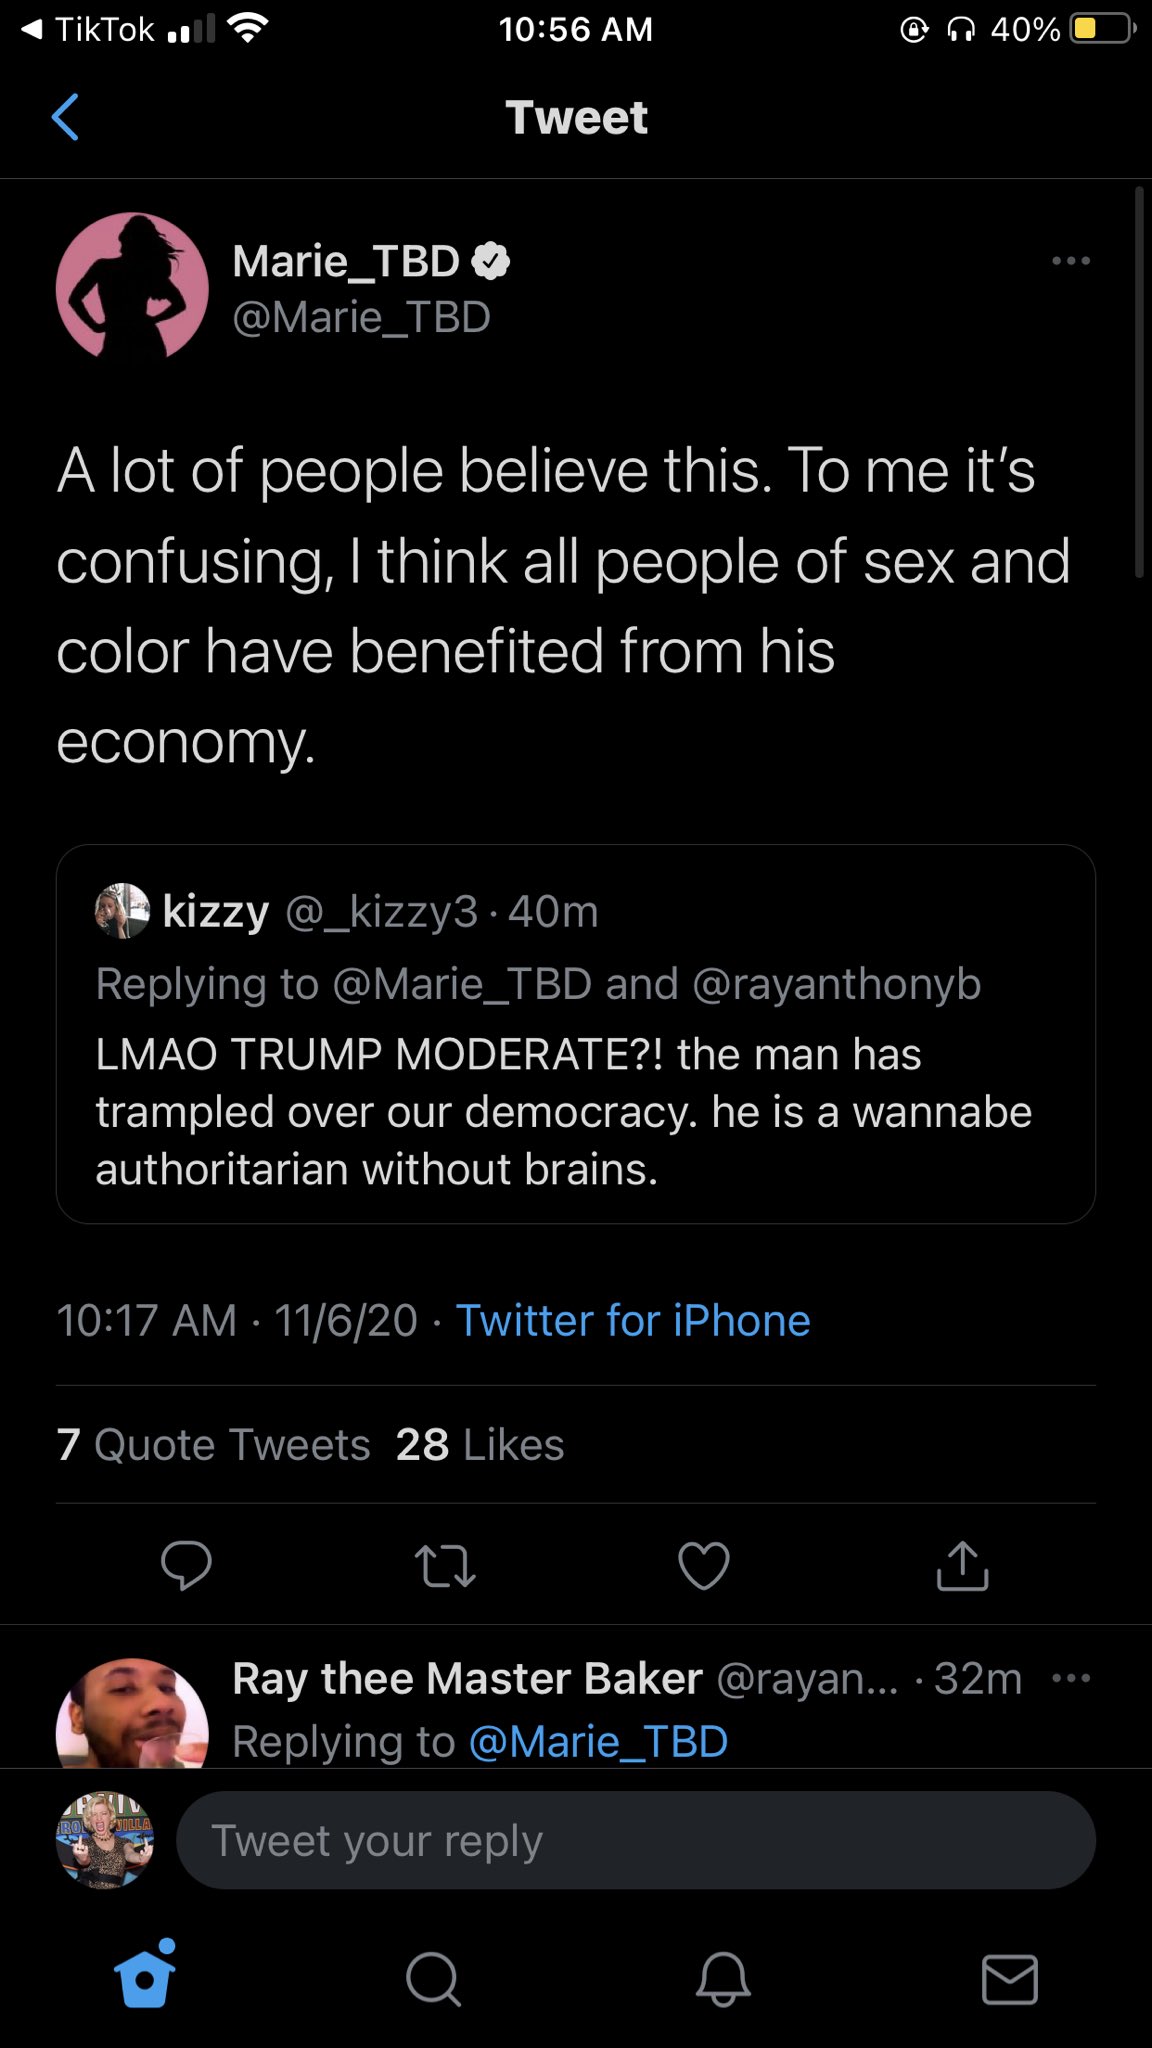
Task: Open the Notifications bell tab
Action: (x=722, y=1979)
